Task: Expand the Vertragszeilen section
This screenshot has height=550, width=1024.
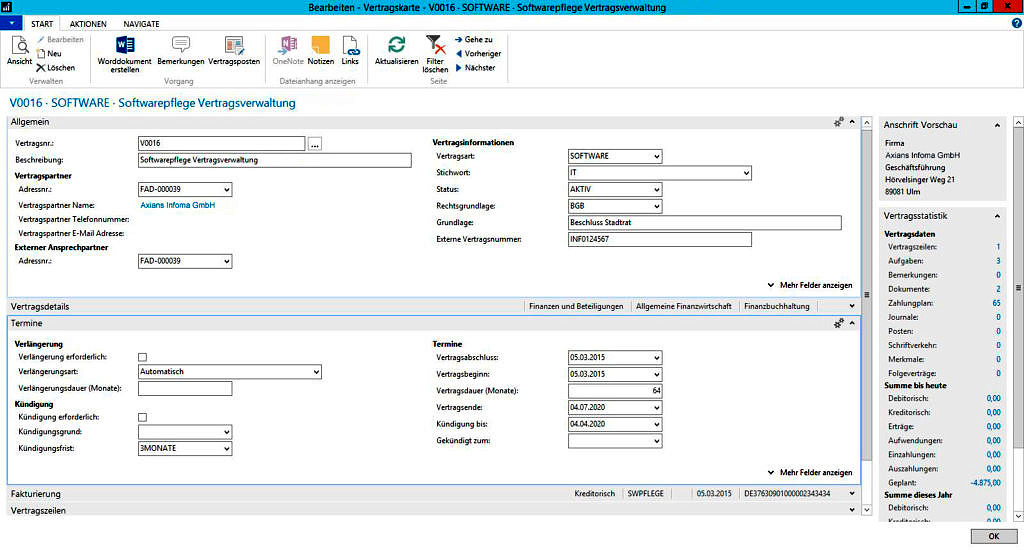Action: [x=851, y=510]
